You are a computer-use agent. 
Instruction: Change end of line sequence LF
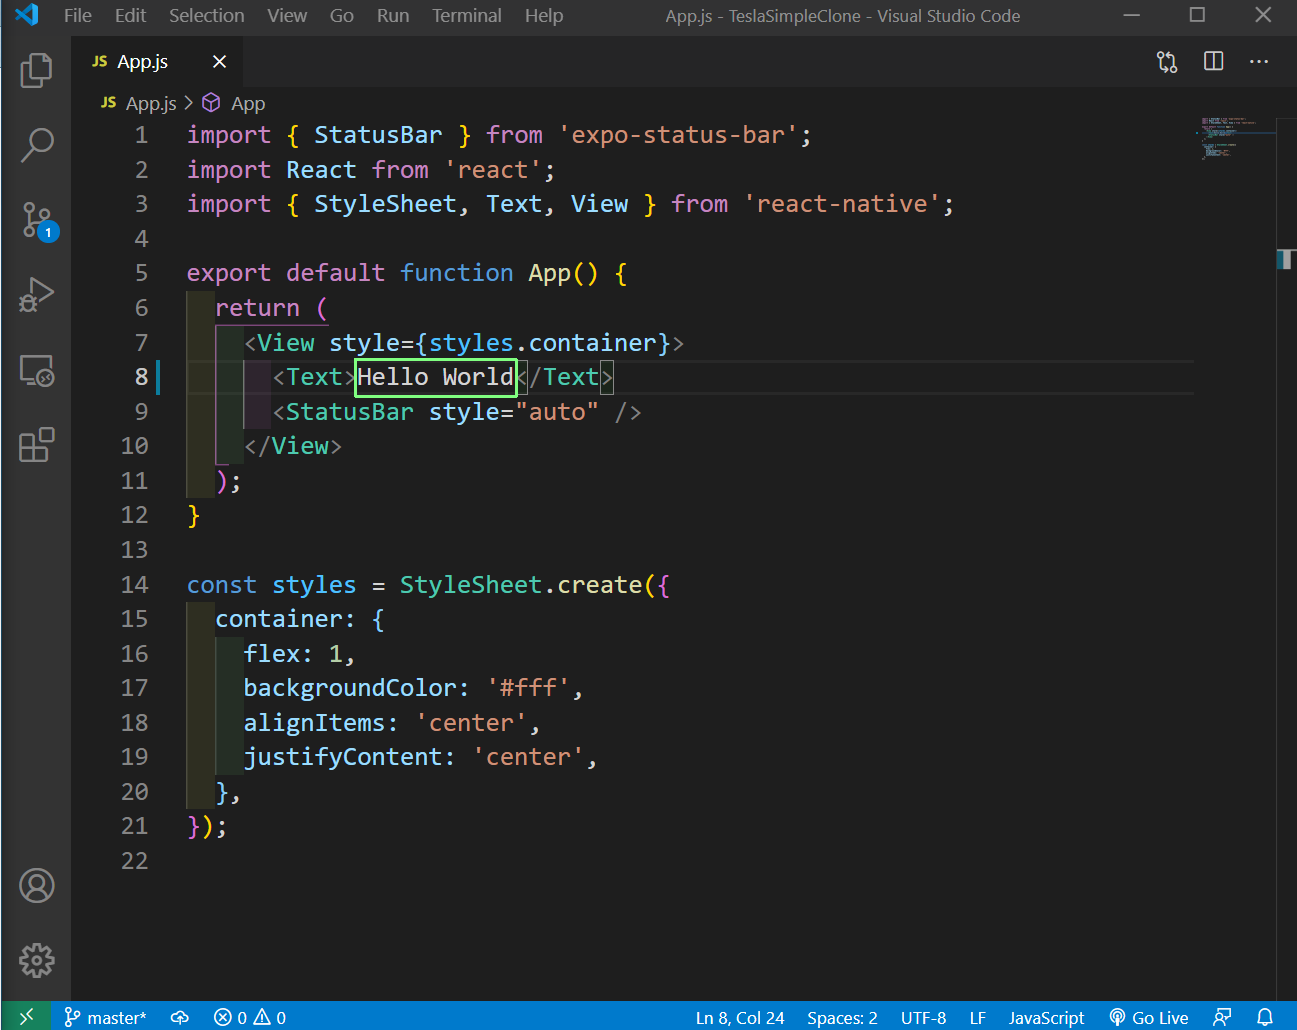[978, 1017]
